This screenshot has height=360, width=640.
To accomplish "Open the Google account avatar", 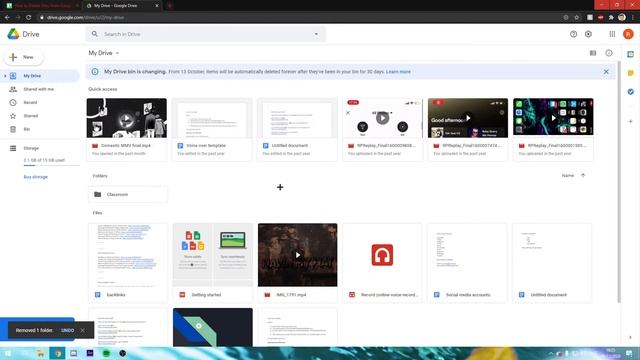I will tap(628, 34).
